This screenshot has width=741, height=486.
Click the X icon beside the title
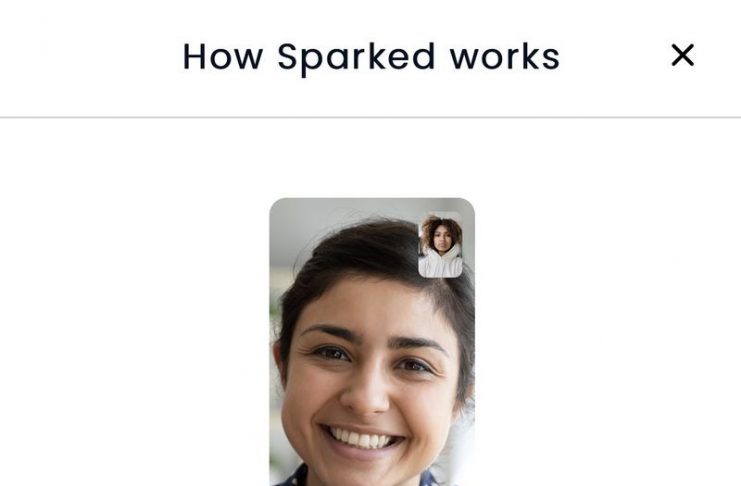pyautogui.click(x=682, y=55)
